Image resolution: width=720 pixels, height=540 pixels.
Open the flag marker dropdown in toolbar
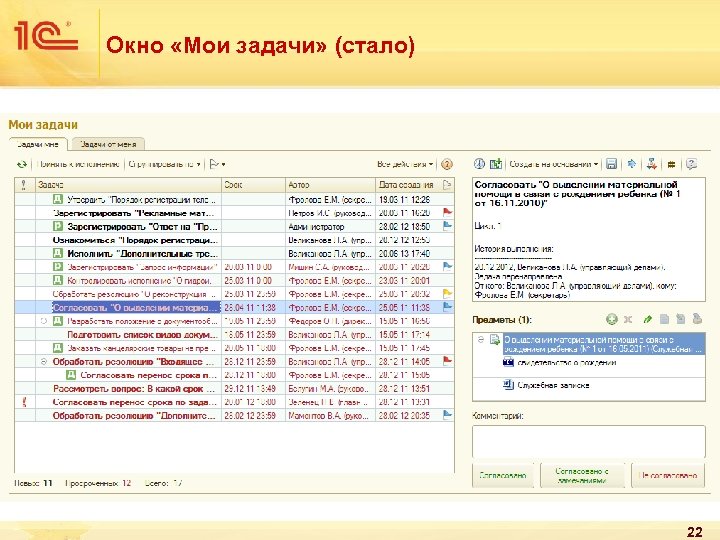click(x=217, y=164)
